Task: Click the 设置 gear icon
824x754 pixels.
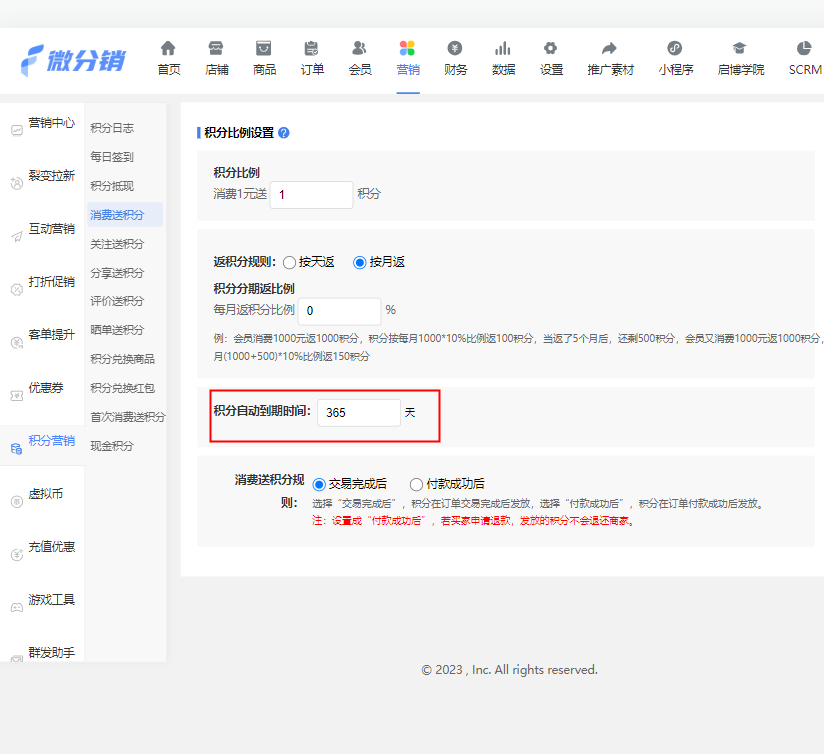Action: tap(551, 48)
